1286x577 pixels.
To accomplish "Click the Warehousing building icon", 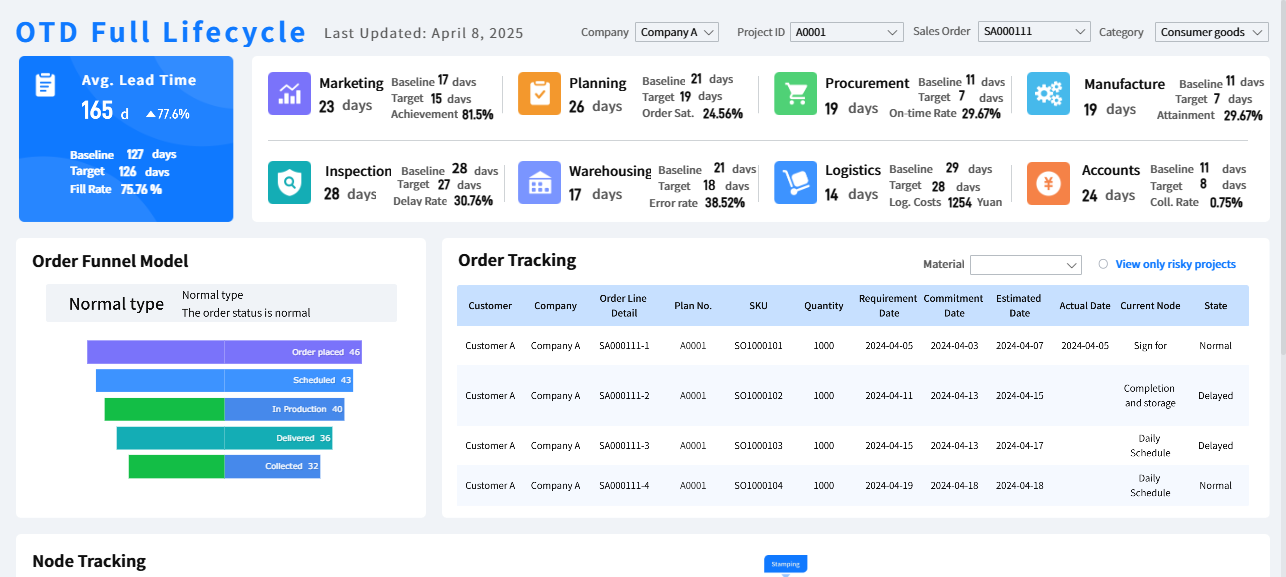I will point(539,183).
